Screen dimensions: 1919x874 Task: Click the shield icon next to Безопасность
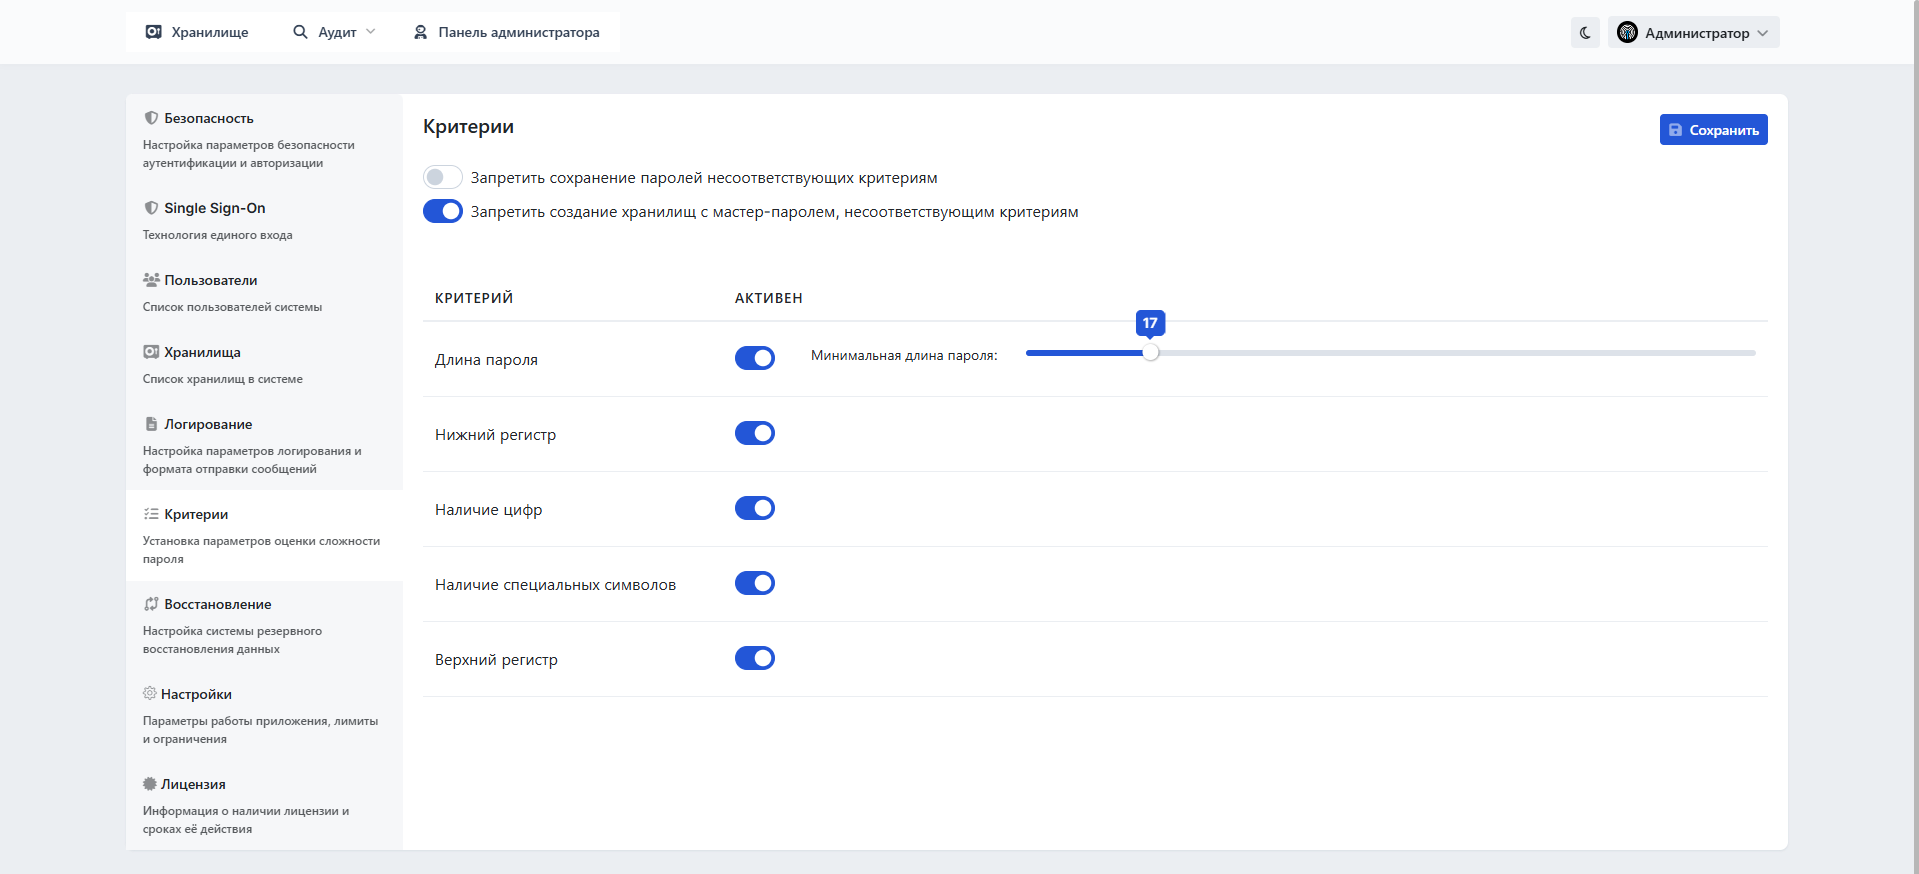151,118
